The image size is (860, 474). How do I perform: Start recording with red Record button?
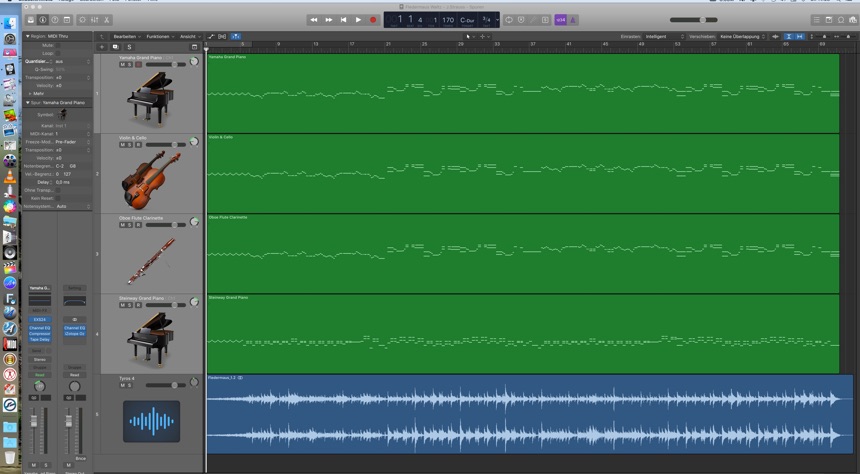click(373, 20)
